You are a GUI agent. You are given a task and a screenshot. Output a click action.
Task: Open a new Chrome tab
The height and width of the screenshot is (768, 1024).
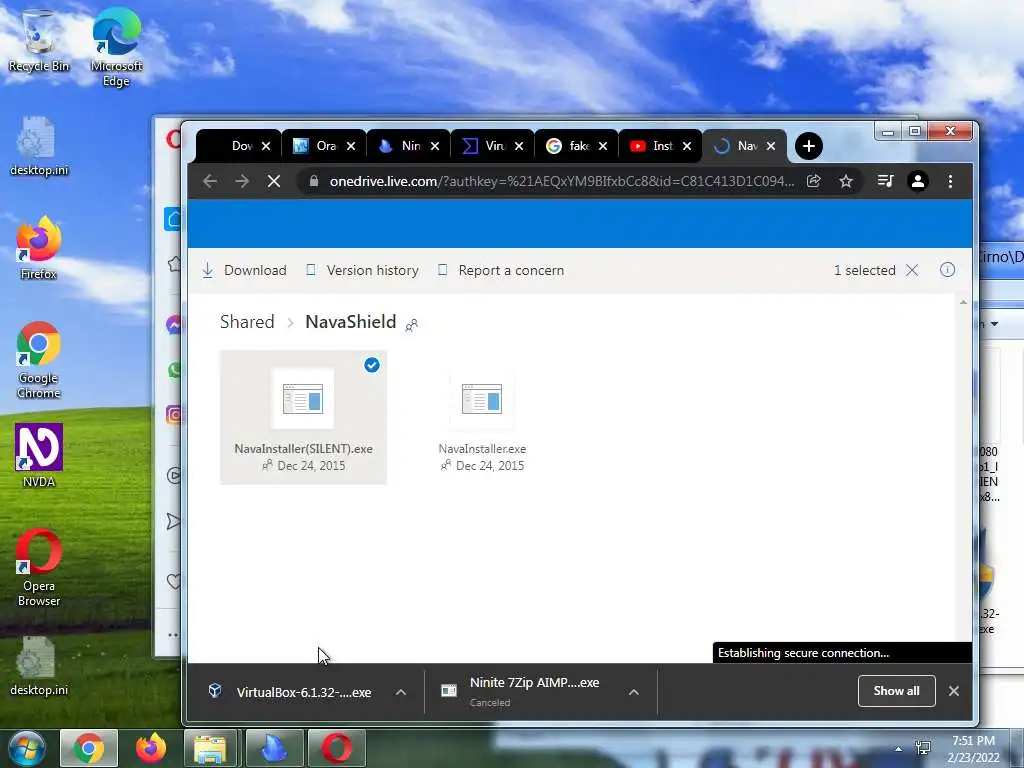point(808,146)
